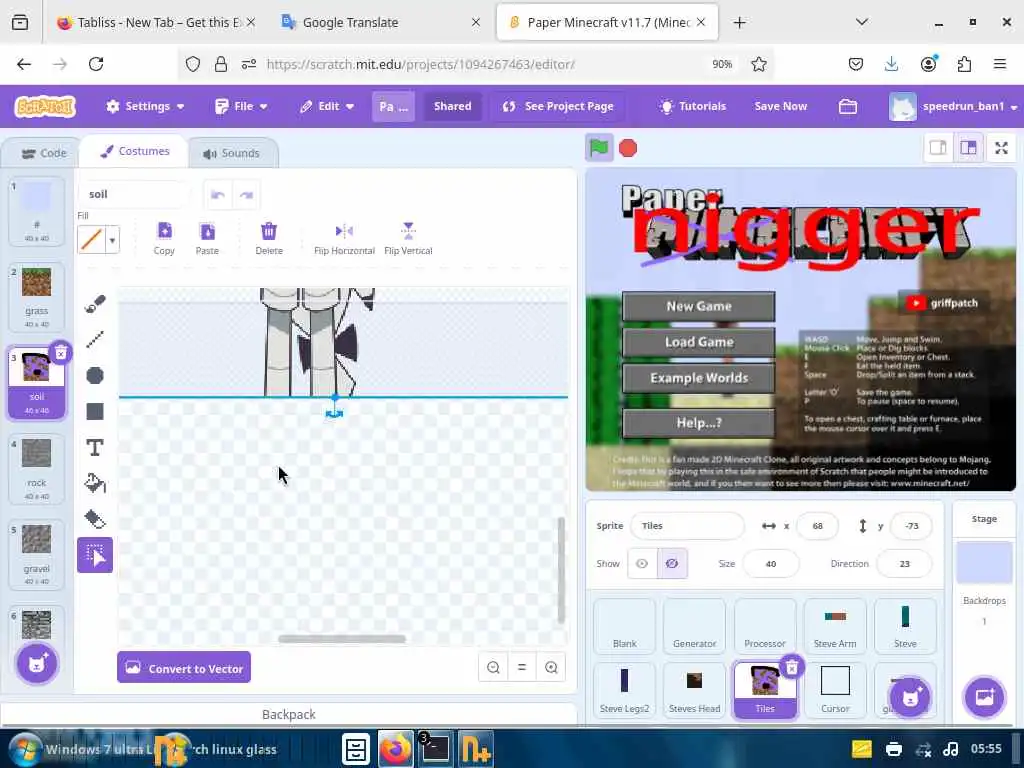Select the Fill bucket tool

95,483
